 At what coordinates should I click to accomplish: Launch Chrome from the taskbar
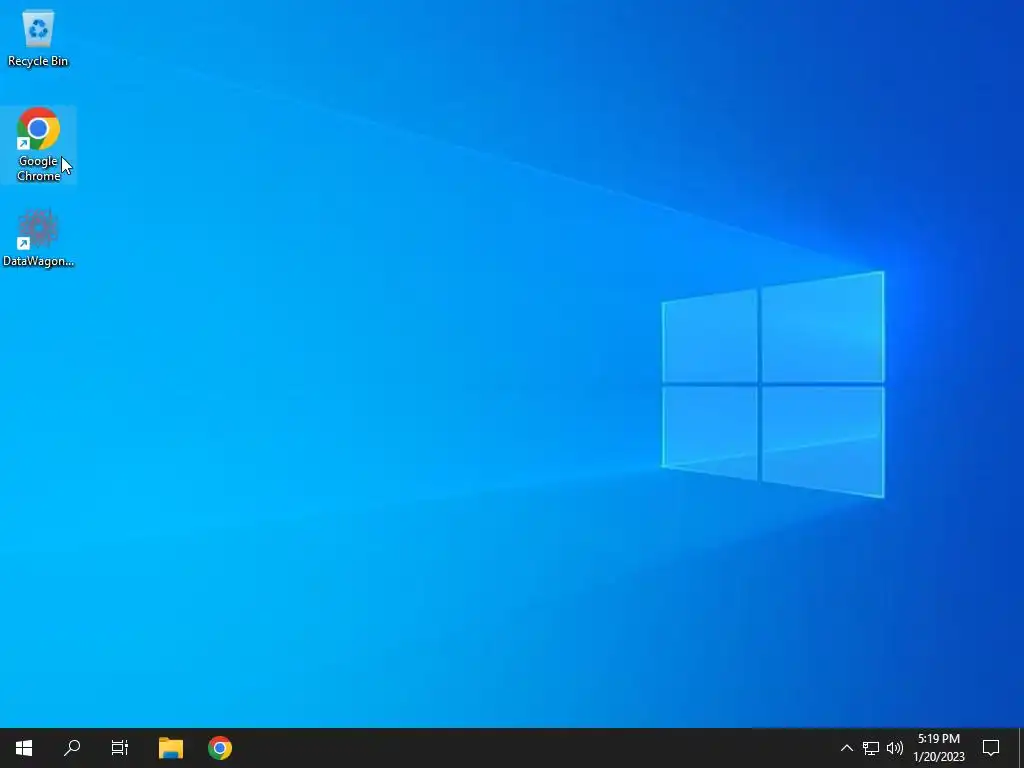(220, 748)
